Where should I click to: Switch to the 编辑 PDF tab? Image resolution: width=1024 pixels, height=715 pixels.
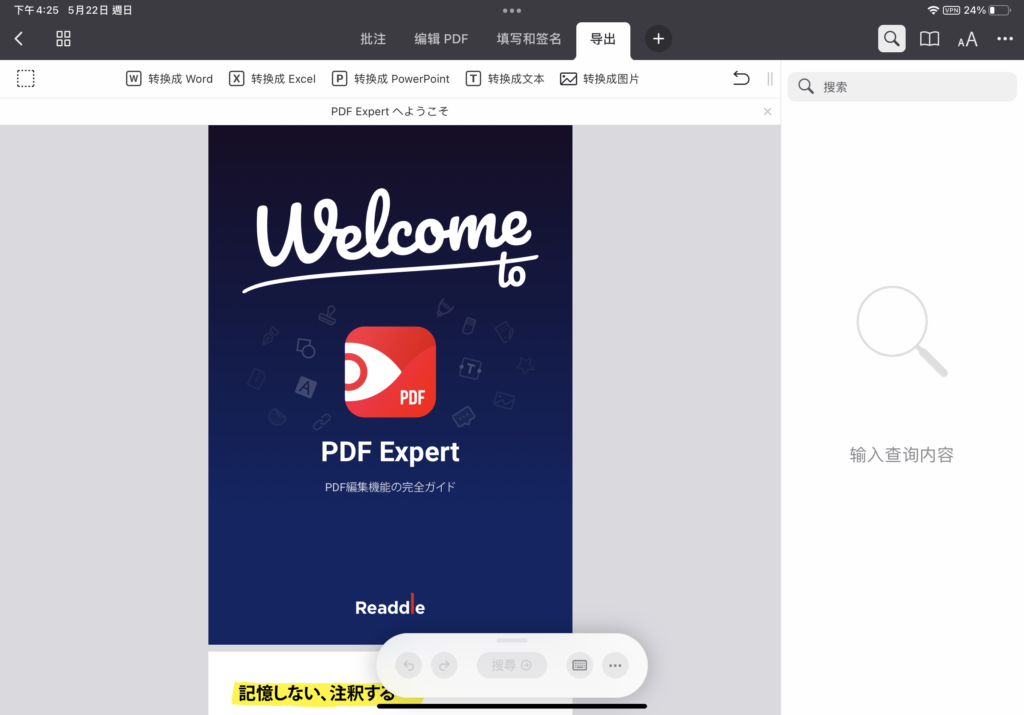coord(441,39)
